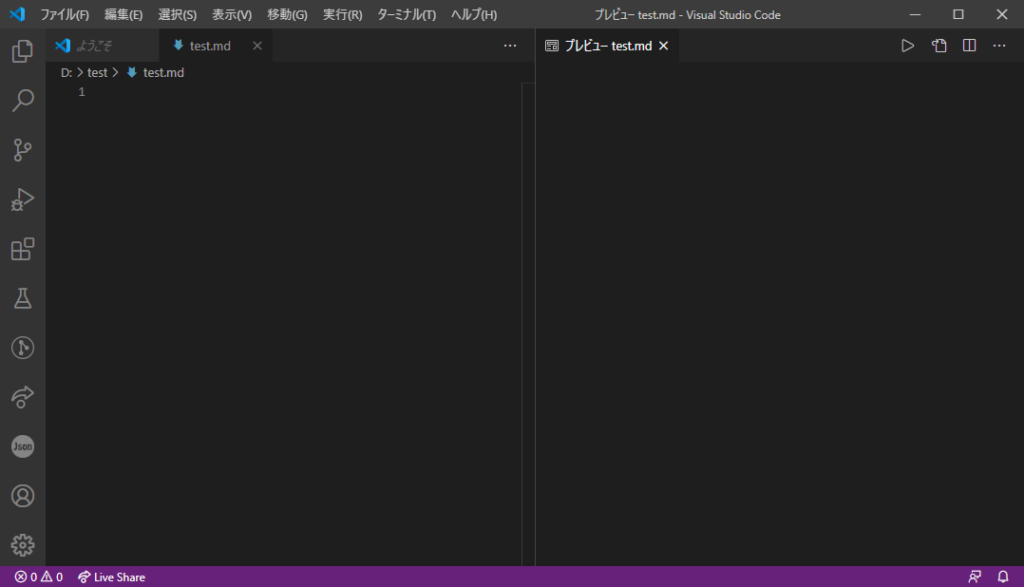Open the Explorer view in the activity bar
Screen dimensions: 1024x587
pyautogui.click(x=23, y=52)
